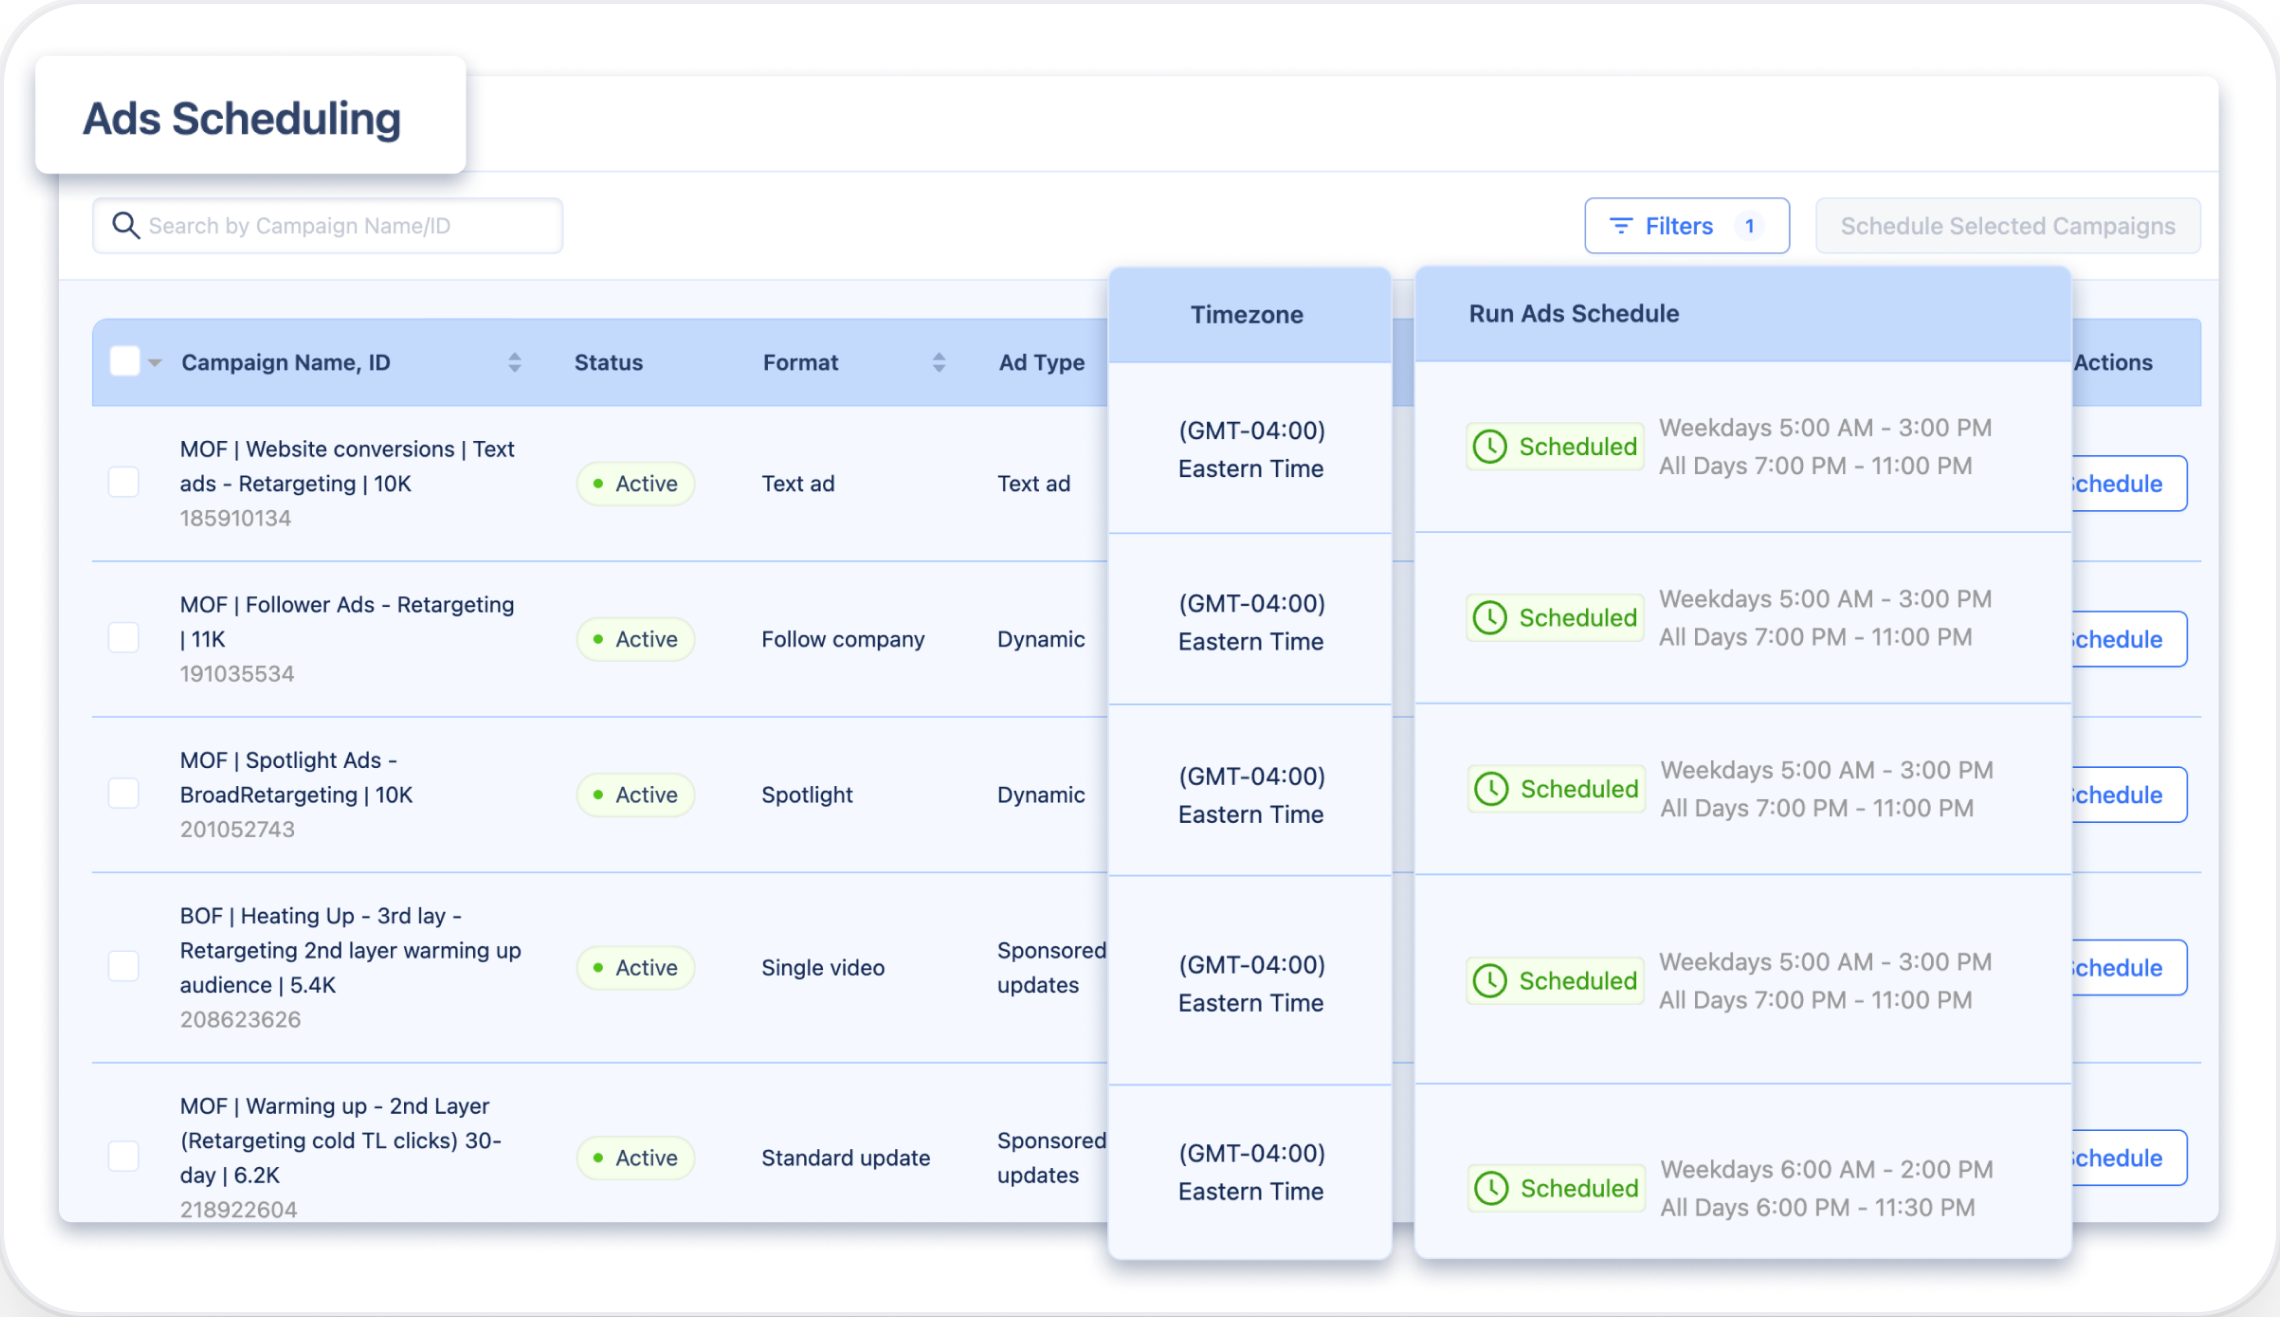Sort by Format column arrows
Screen dimensions: 2280x1317
938,362
